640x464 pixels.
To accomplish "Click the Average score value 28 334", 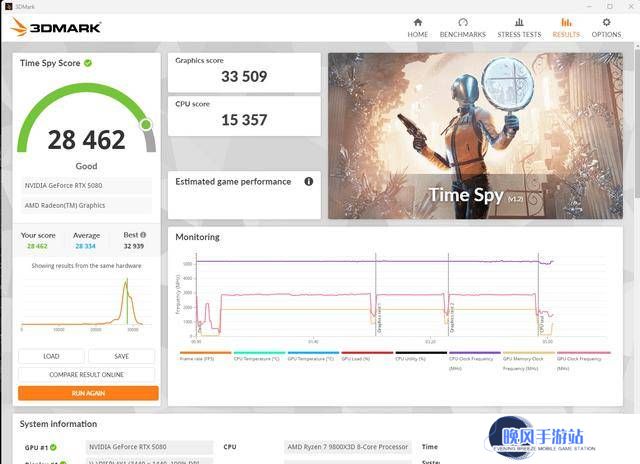I will [x=85, y=246].
